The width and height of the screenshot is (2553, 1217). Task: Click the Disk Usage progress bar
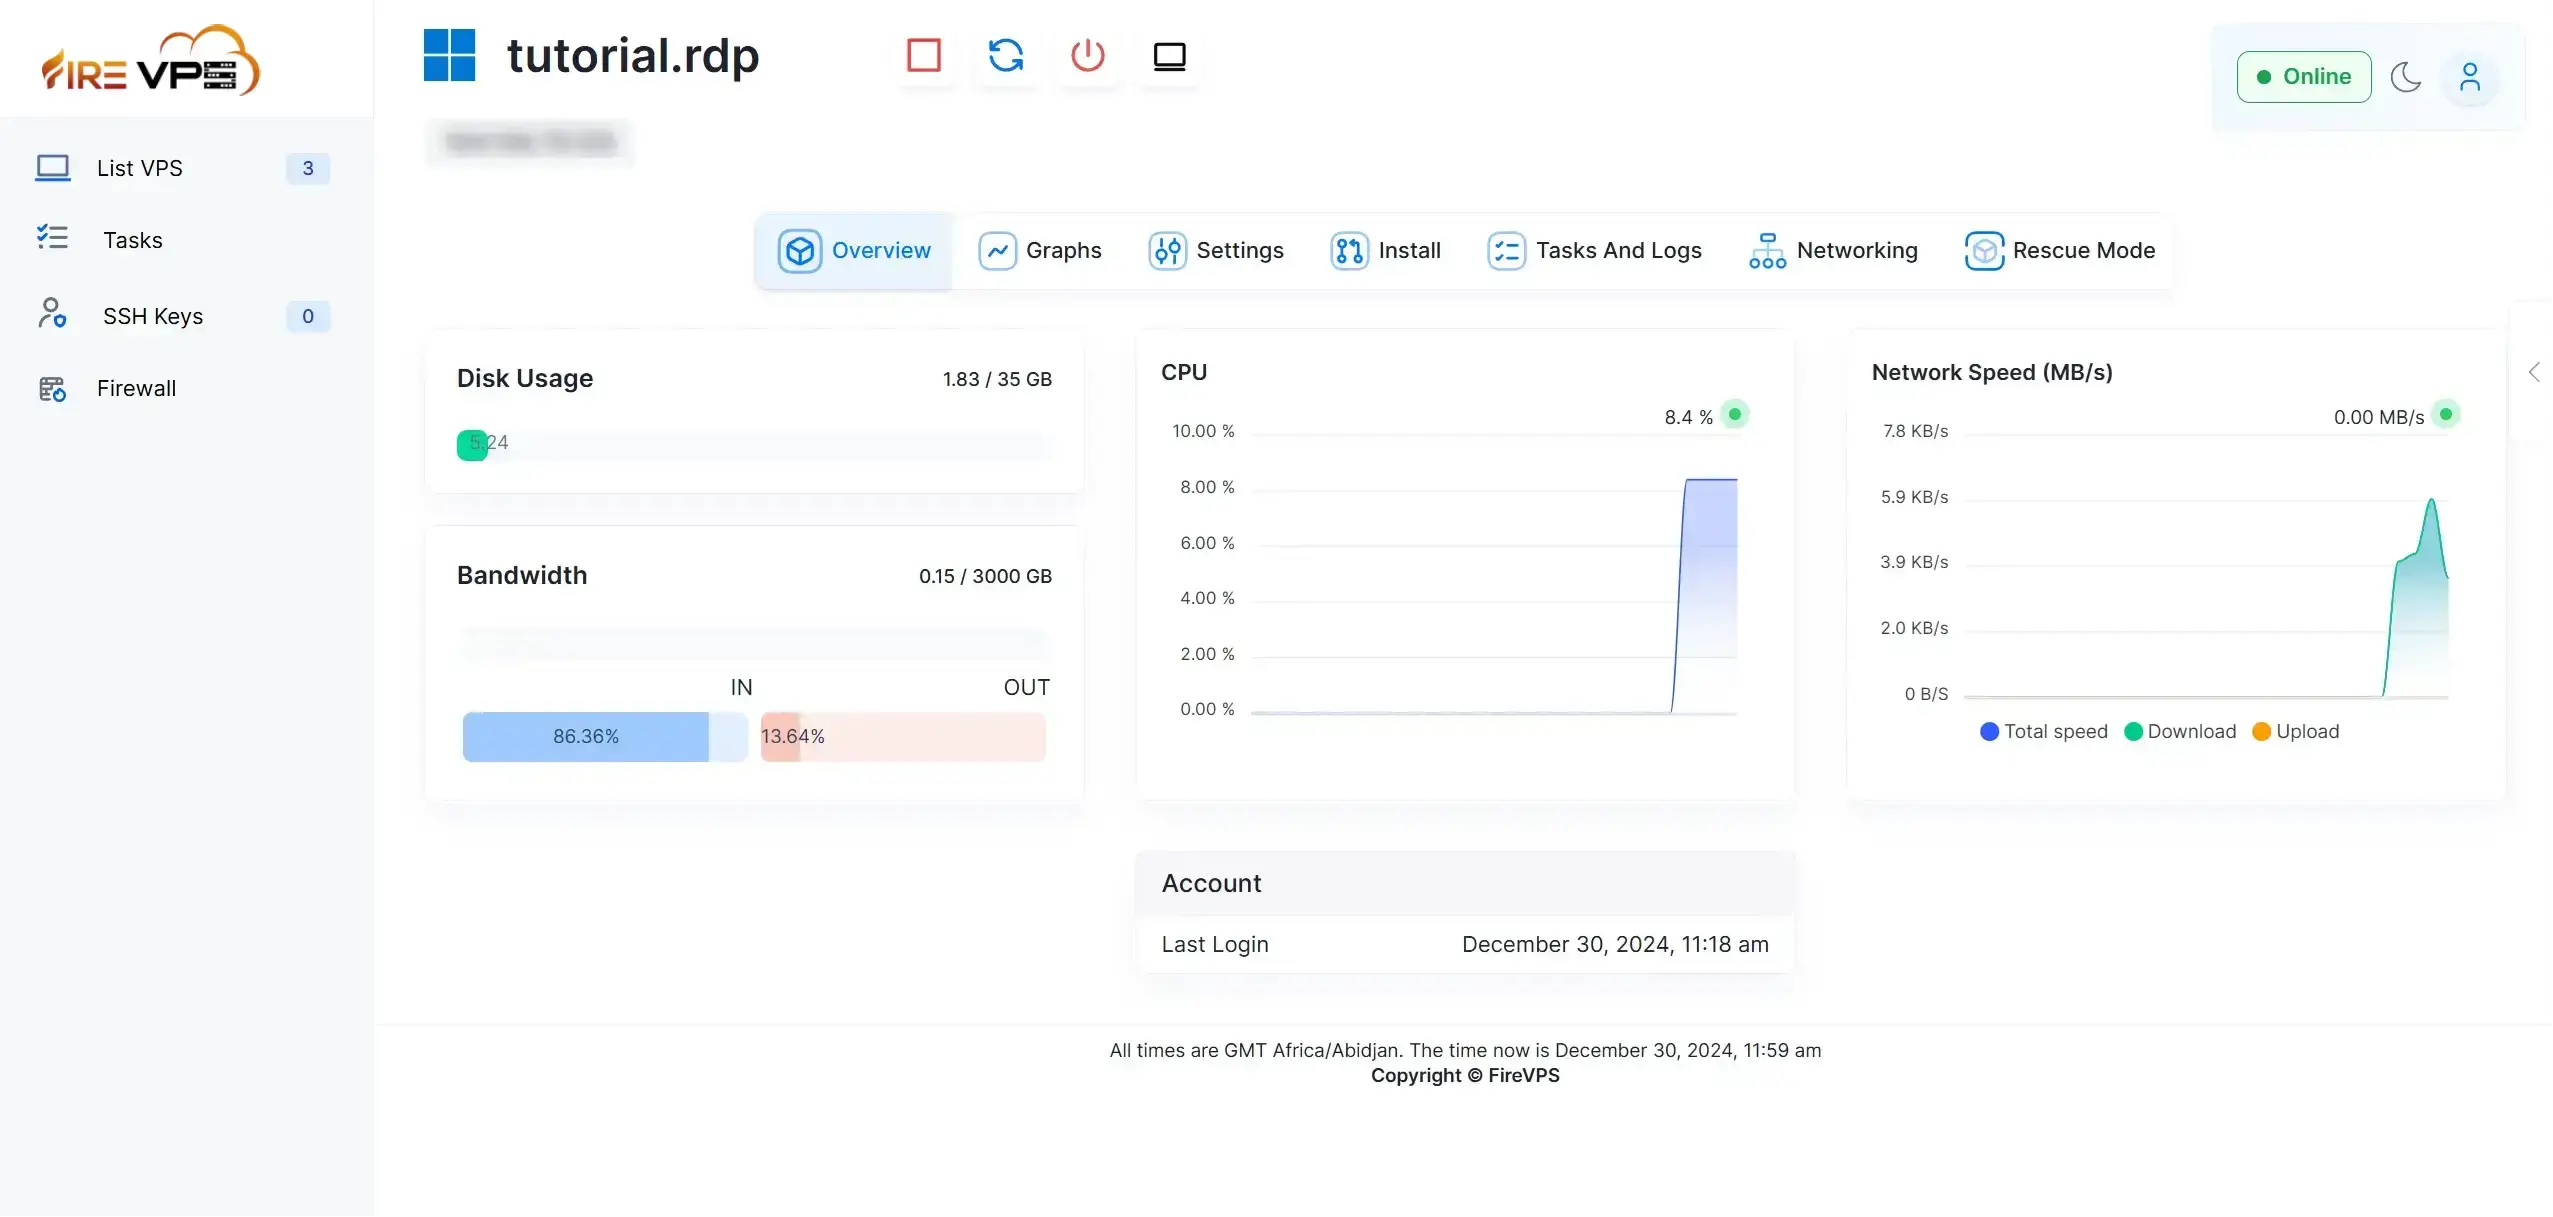(754, 447)
